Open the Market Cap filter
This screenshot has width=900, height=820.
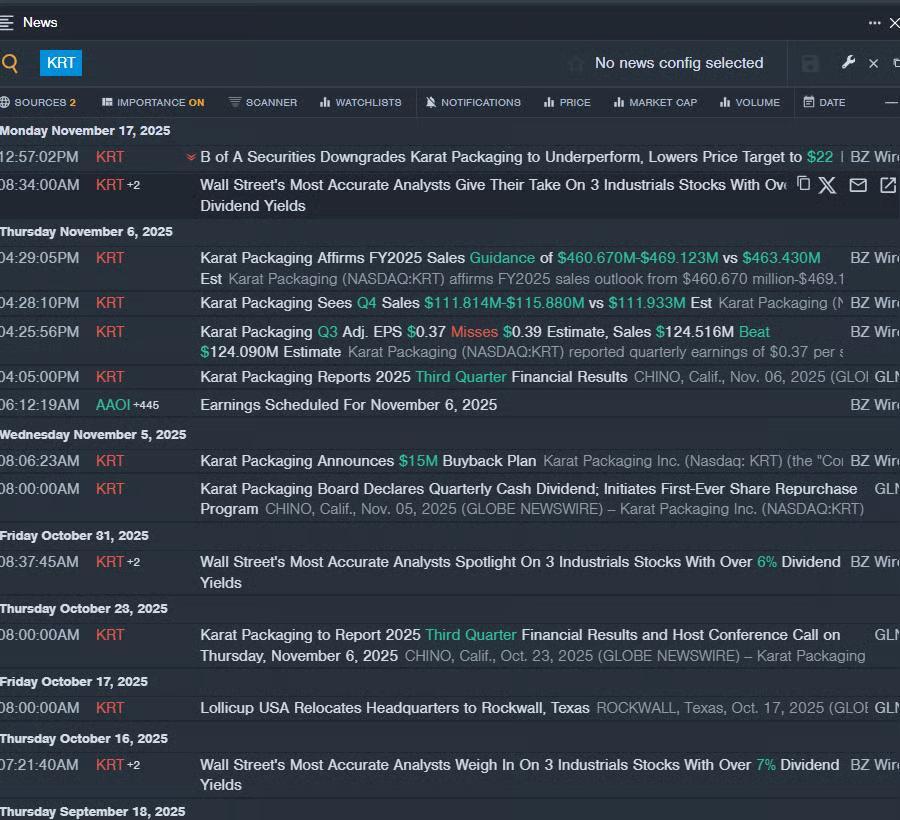tap(655, 102)
